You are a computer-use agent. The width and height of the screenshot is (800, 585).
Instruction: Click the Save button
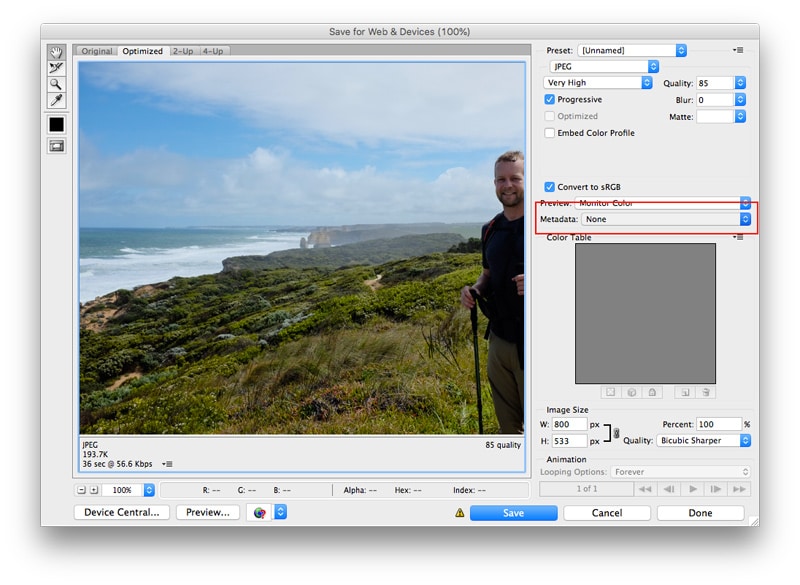513,513
